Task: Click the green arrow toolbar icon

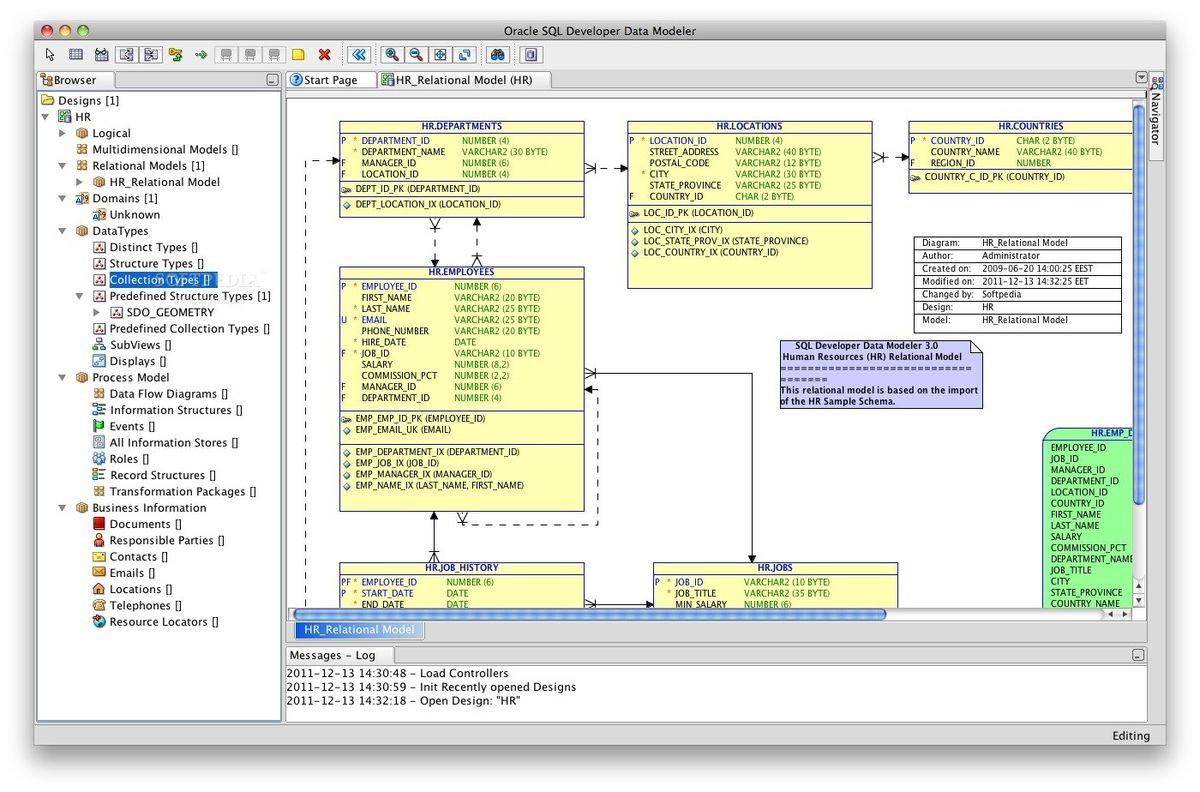Action: point(201,55)
